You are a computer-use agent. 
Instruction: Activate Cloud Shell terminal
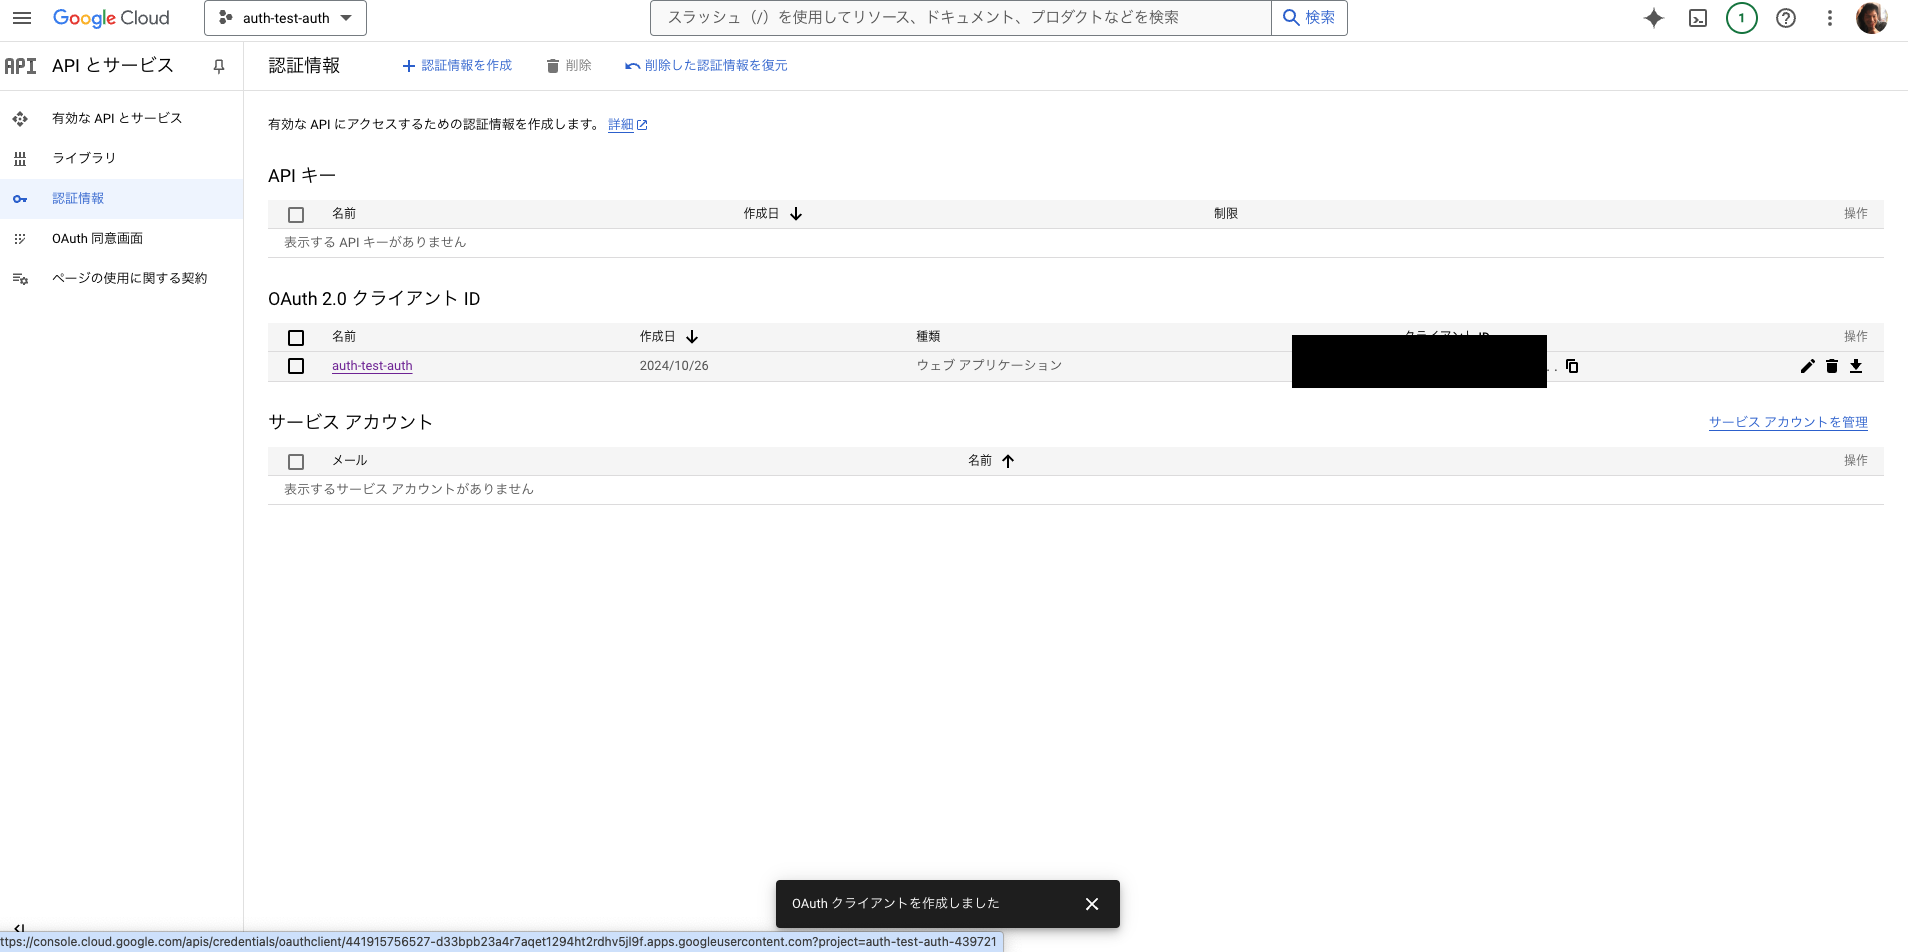(1697, 18)
